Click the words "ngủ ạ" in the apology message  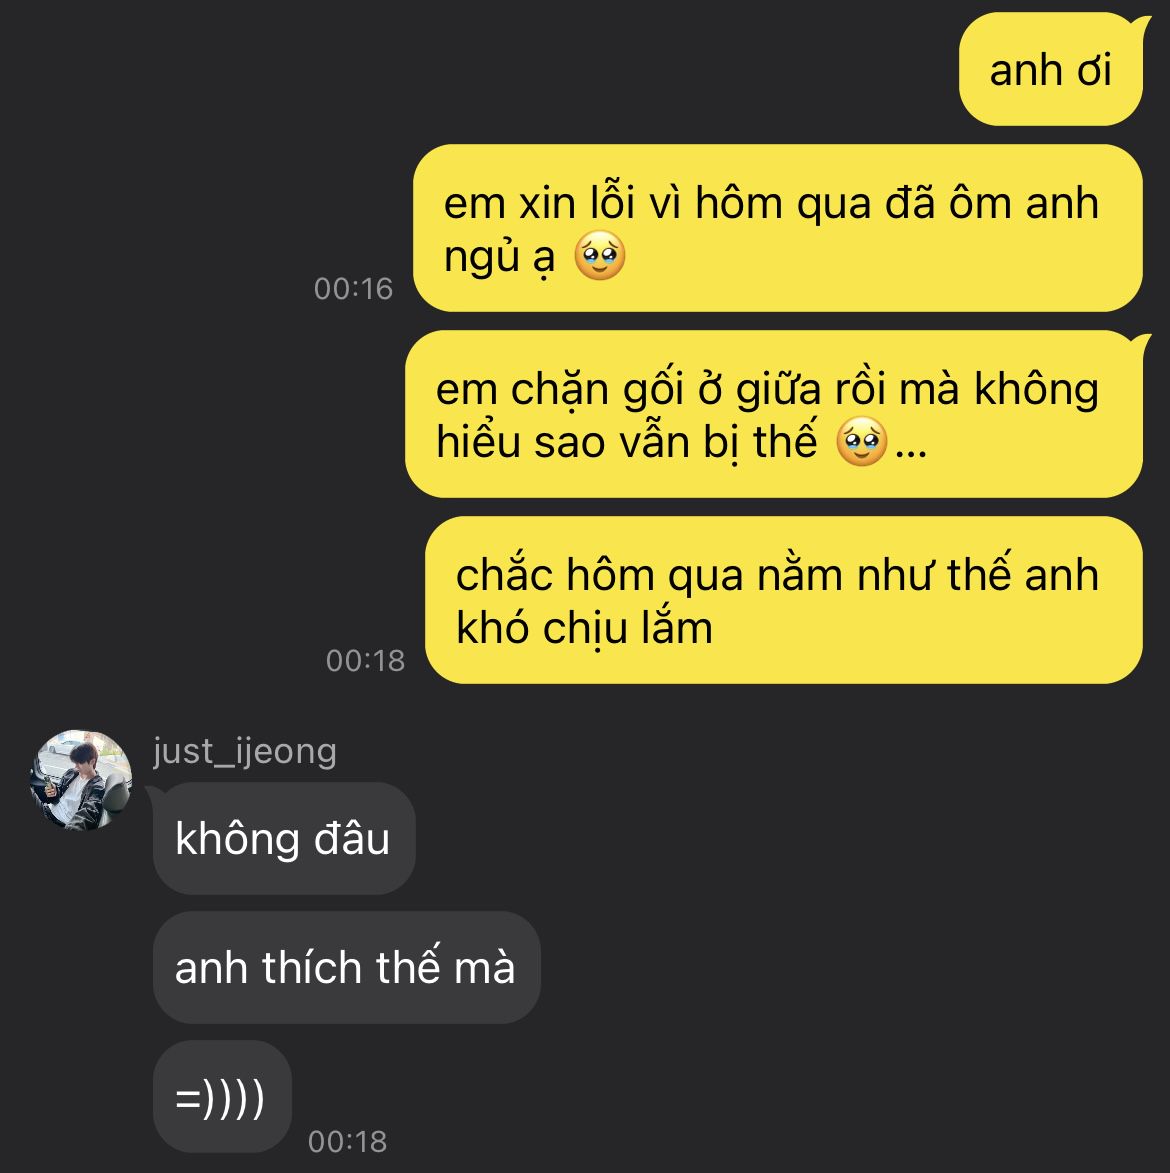click(x=499, y=257)
